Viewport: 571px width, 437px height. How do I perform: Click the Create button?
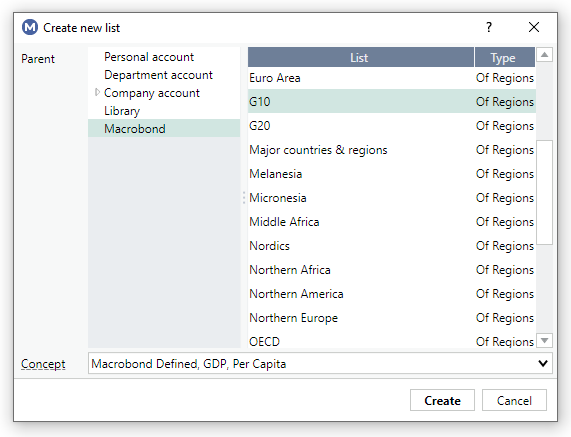[442, 400]
